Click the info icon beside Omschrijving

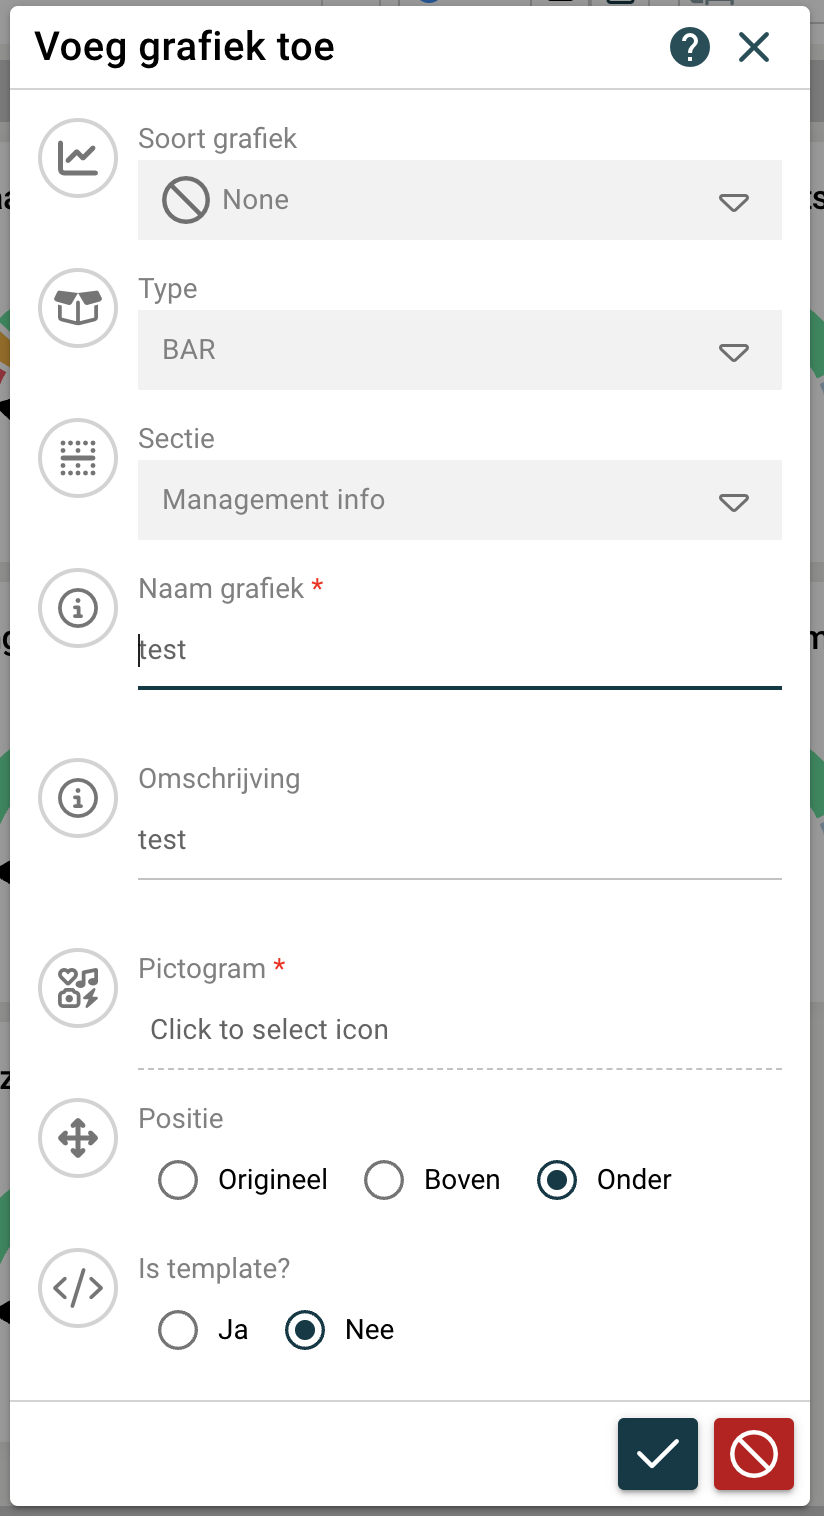click(x=78, y=798)
